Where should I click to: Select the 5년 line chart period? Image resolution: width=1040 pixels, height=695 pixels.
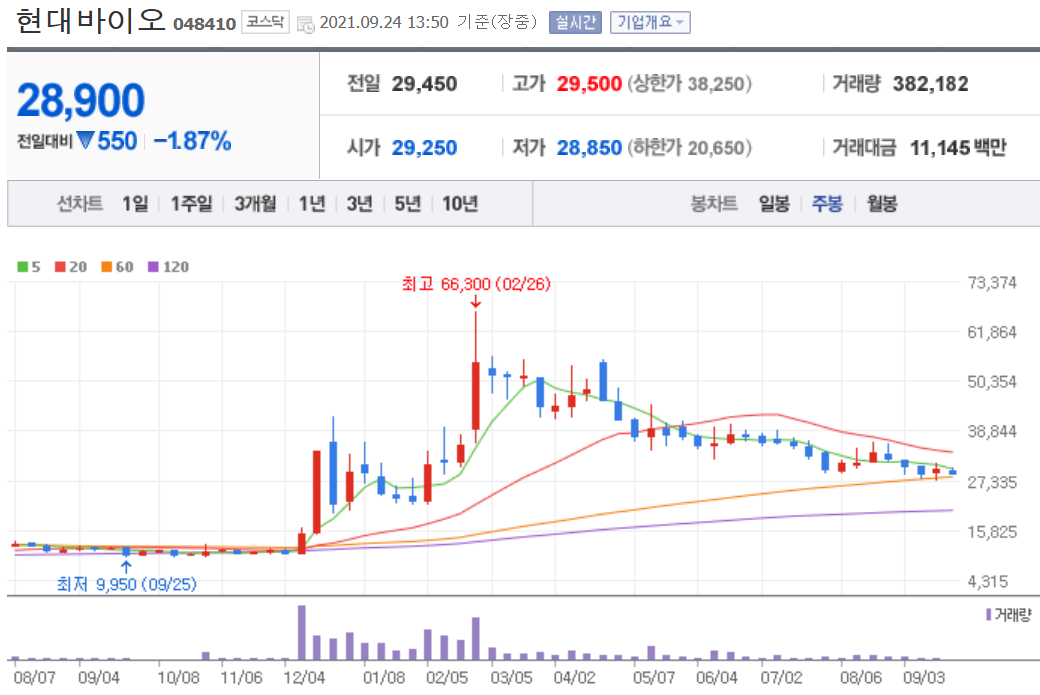pyautogui.click(x=407, y=204)
